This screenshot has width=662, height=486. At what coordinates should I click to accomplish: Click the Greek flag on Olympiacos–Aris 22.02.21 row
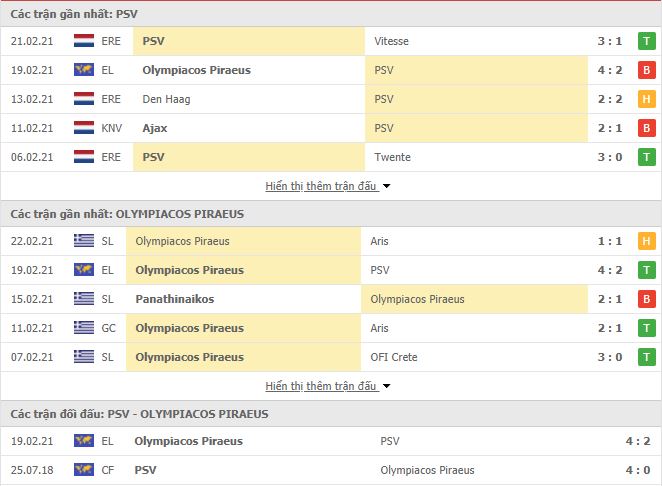click(x=84, y=241)
